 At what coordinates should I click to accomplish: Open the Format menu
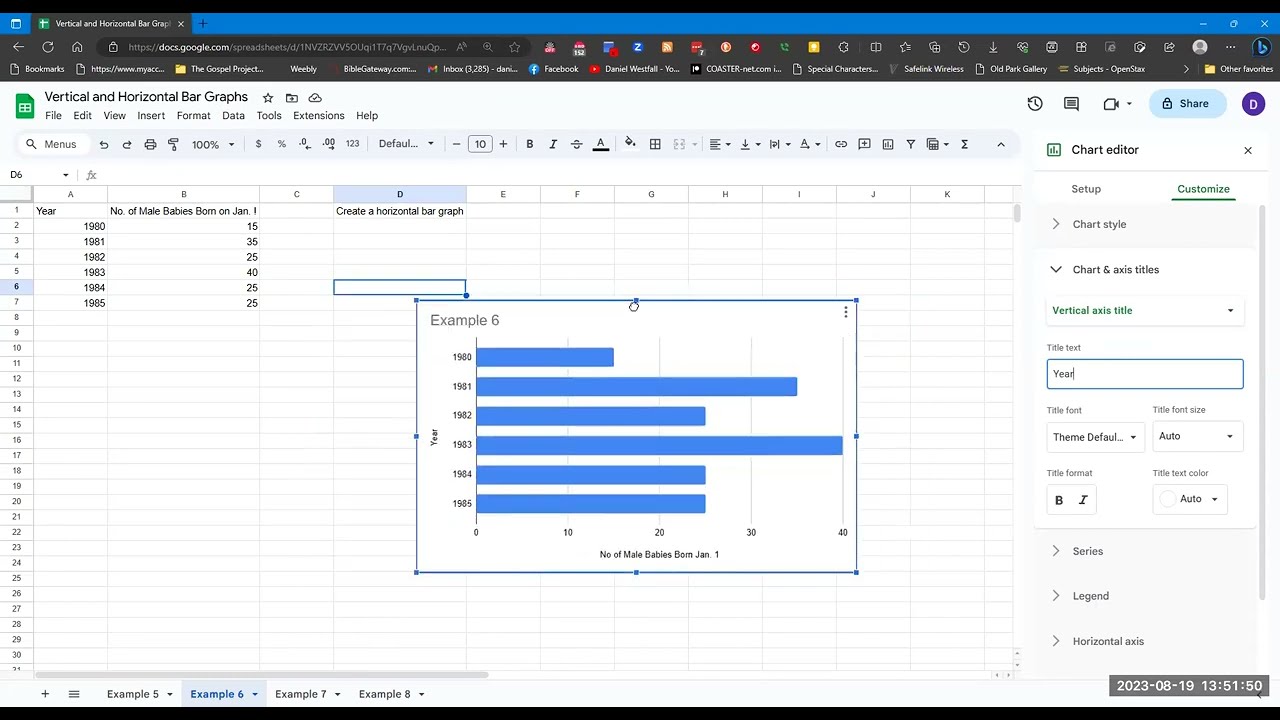pos(193,116)
